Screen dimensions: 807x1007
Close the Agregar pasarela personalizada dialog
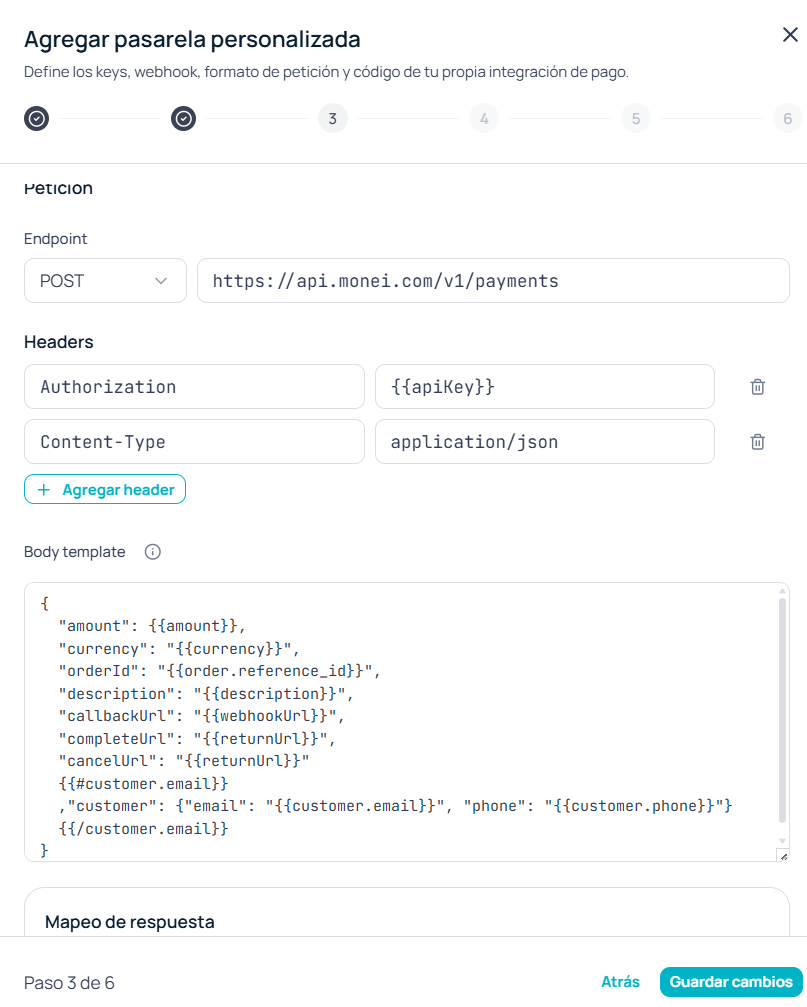coord(790,35)
